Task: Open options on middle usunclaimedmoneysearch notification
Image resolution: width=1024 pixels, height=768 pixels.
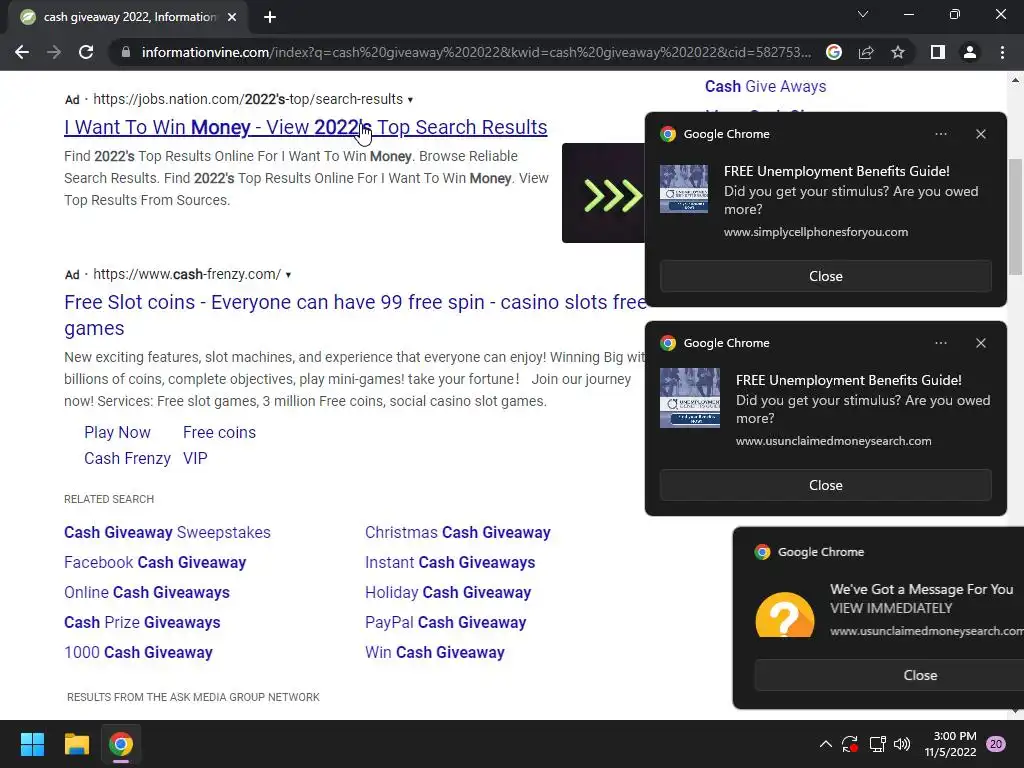Action: pos(940,343)
